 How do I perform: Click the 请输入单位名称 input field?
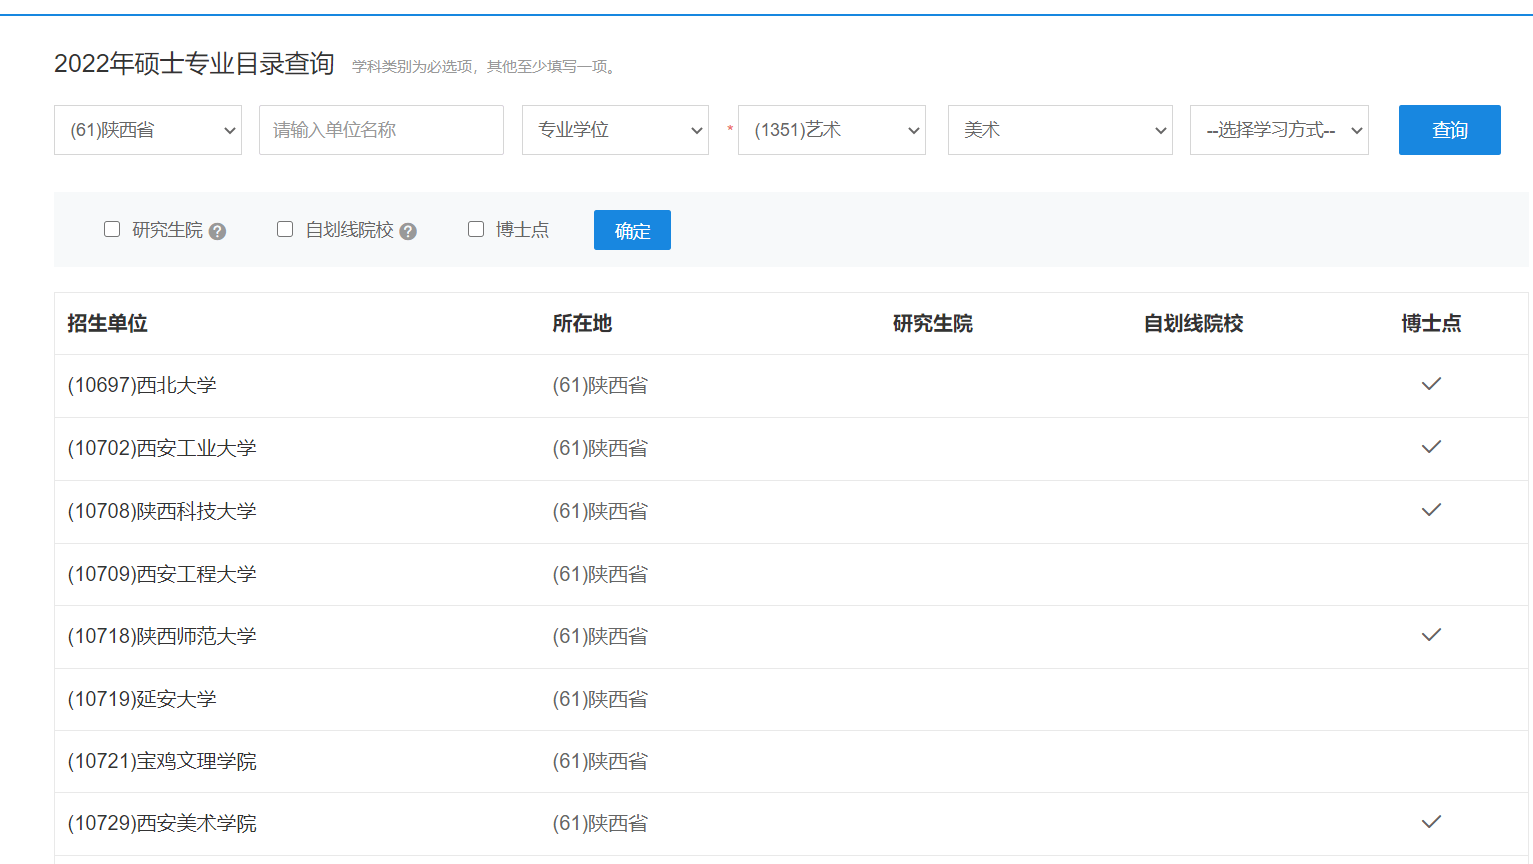click(x=380, y=130)
